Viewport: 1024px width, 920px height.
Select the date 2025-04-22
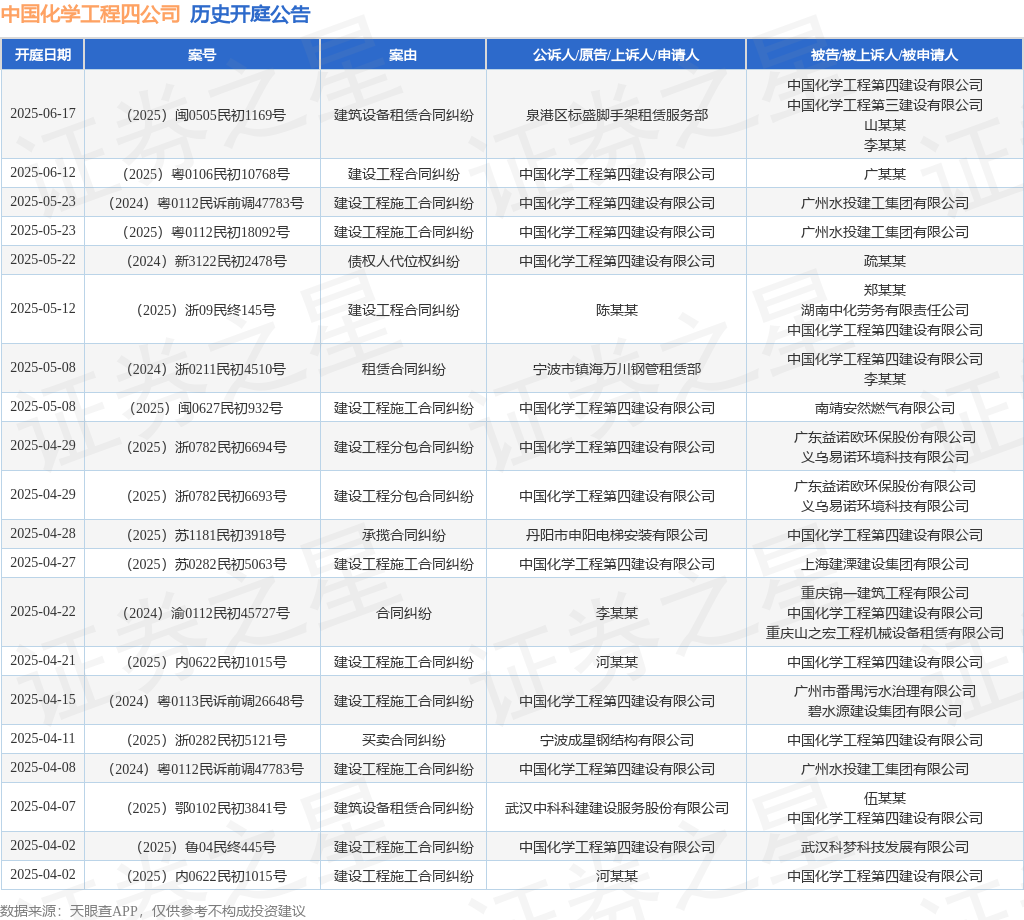[x=43, y=612]
